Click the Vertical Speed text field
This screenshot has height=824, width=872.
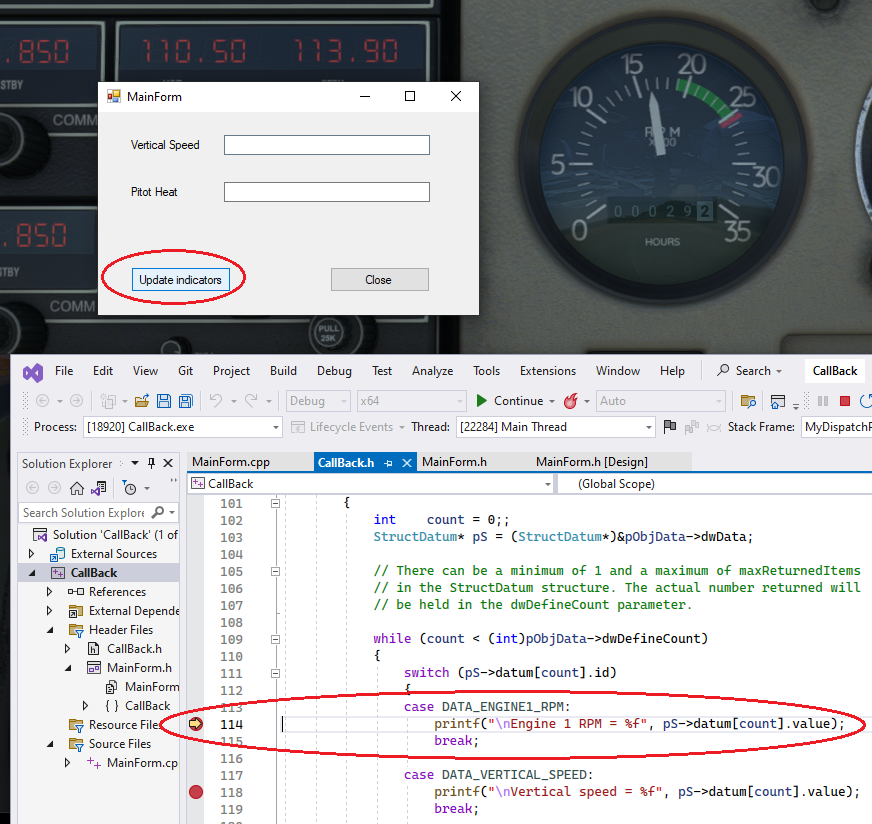pos(326,145)
